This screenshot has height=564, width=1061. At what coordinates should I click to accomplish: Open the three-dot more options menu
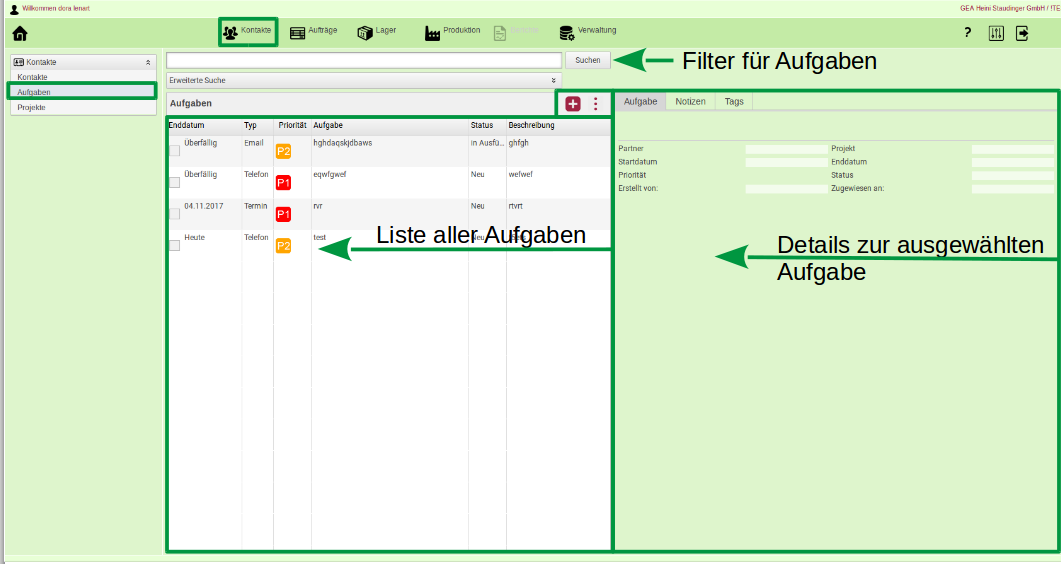[596, 103]
